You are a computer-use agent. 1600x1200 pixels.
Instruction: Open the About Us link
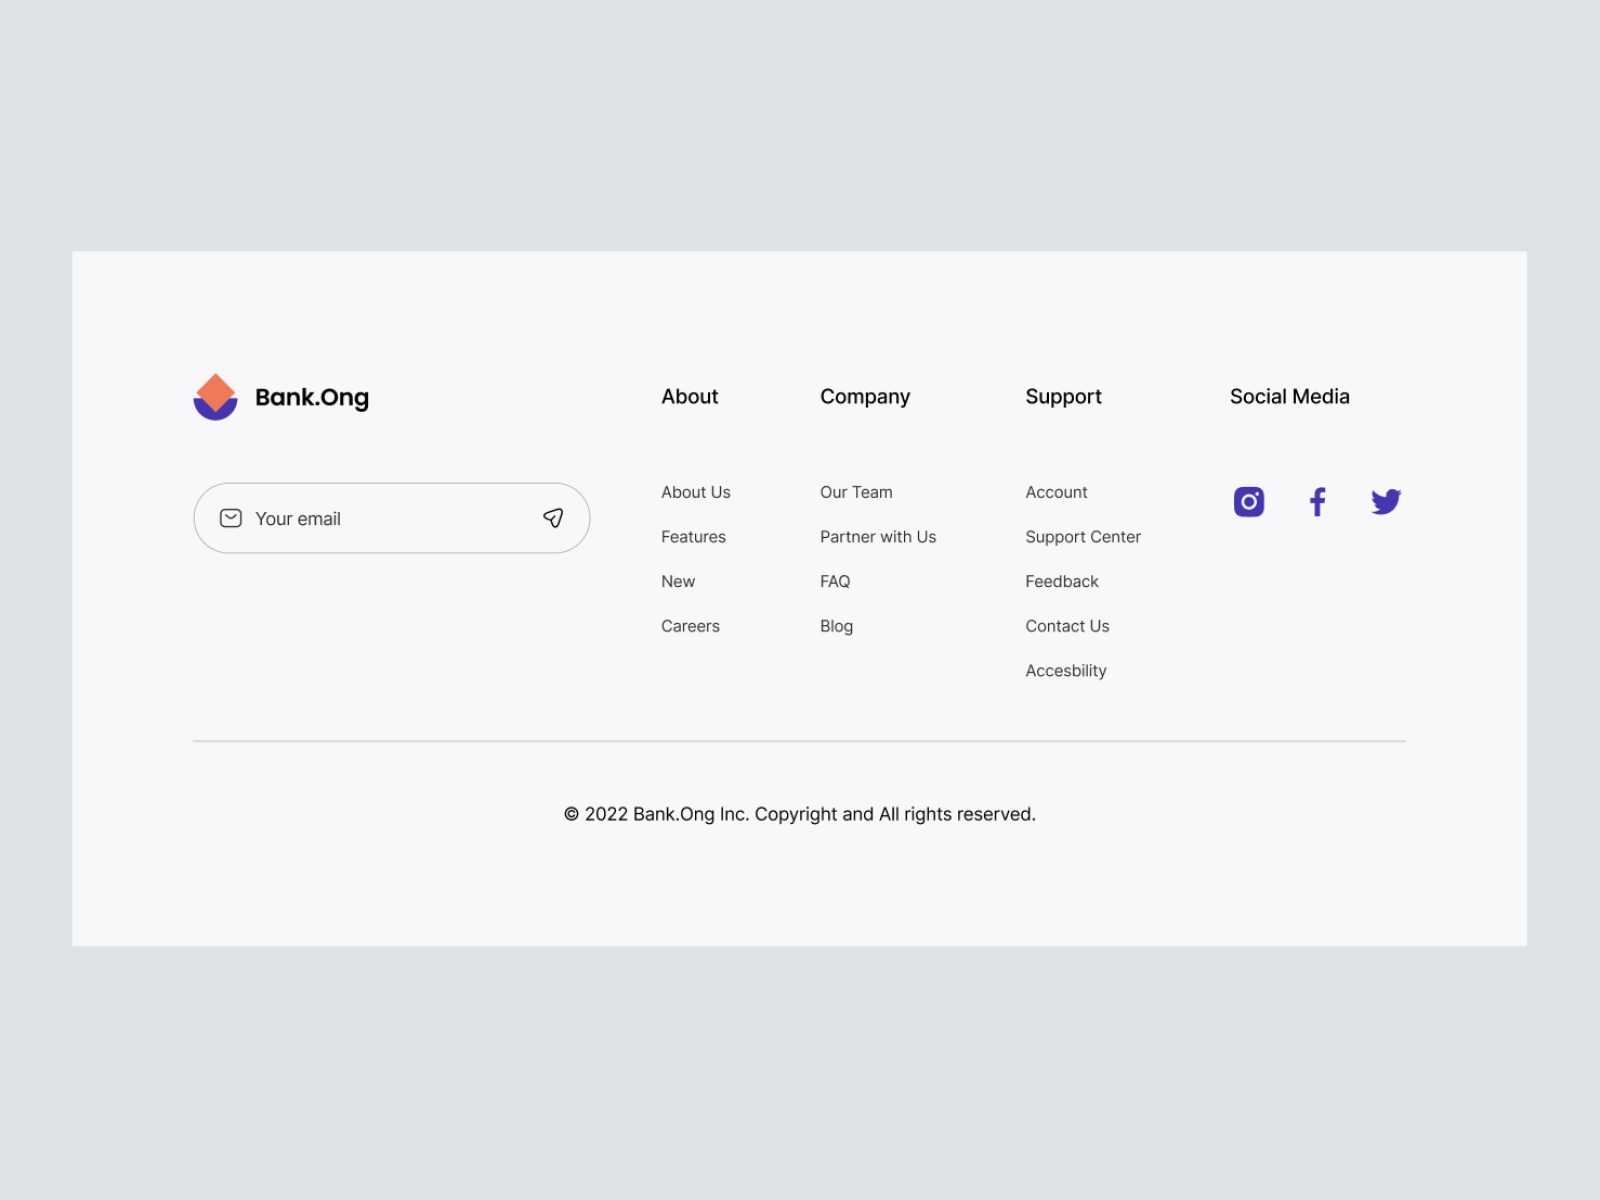click(x=696, y=492)
